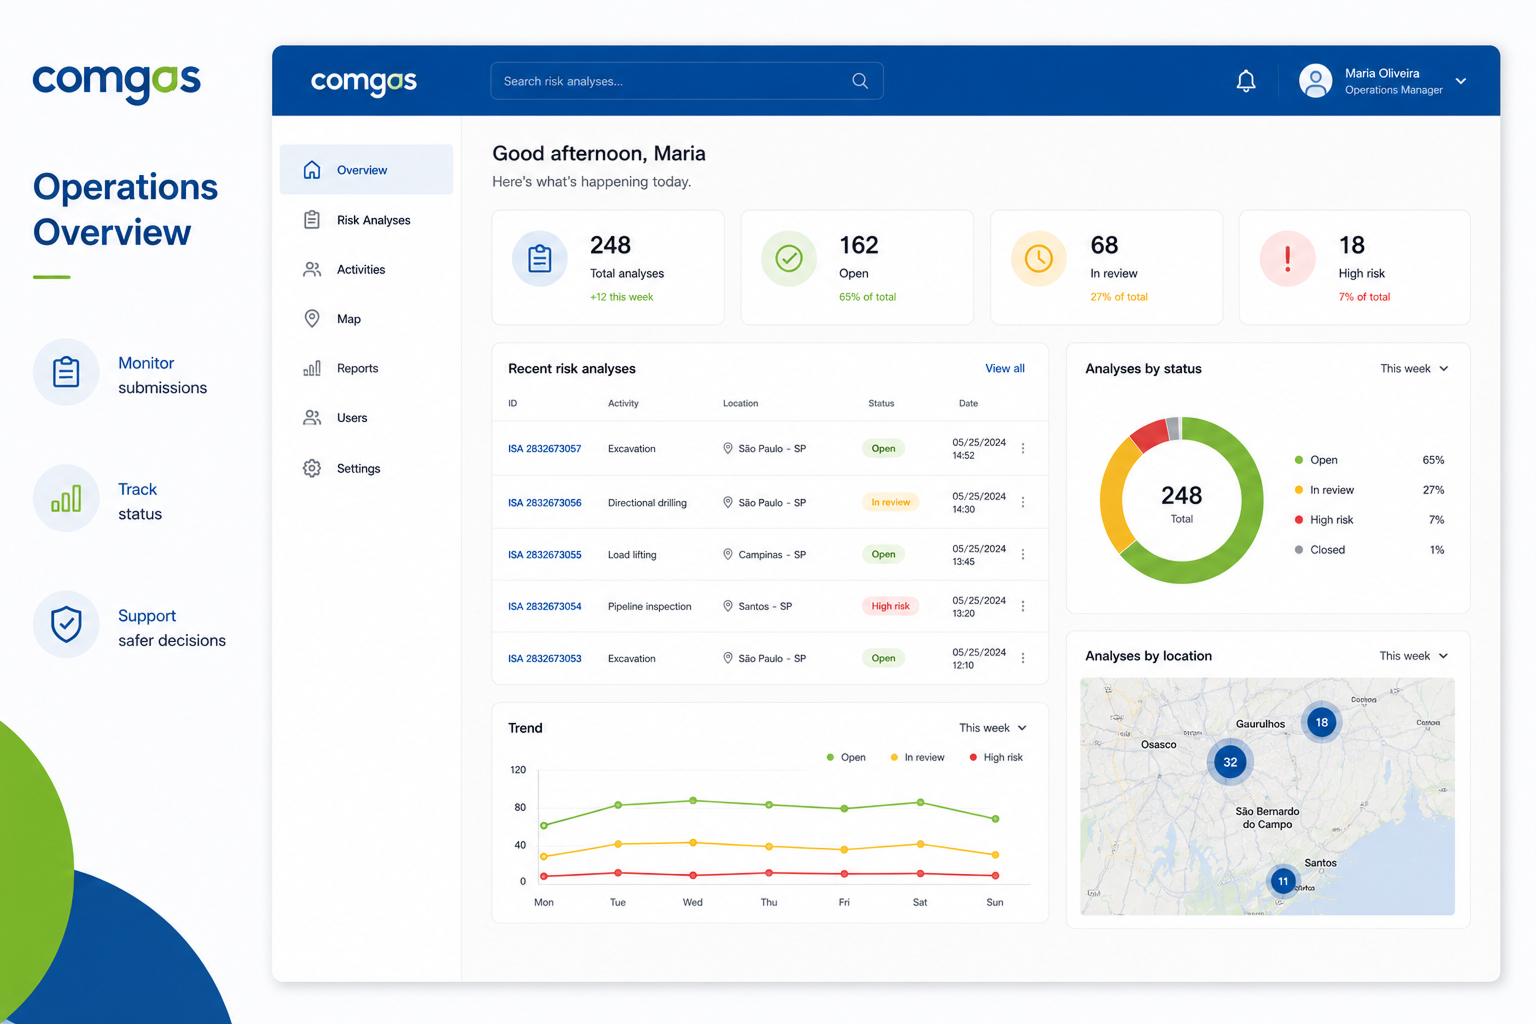
Task: Open Reports menu item
Action: [x=366, y=368]
